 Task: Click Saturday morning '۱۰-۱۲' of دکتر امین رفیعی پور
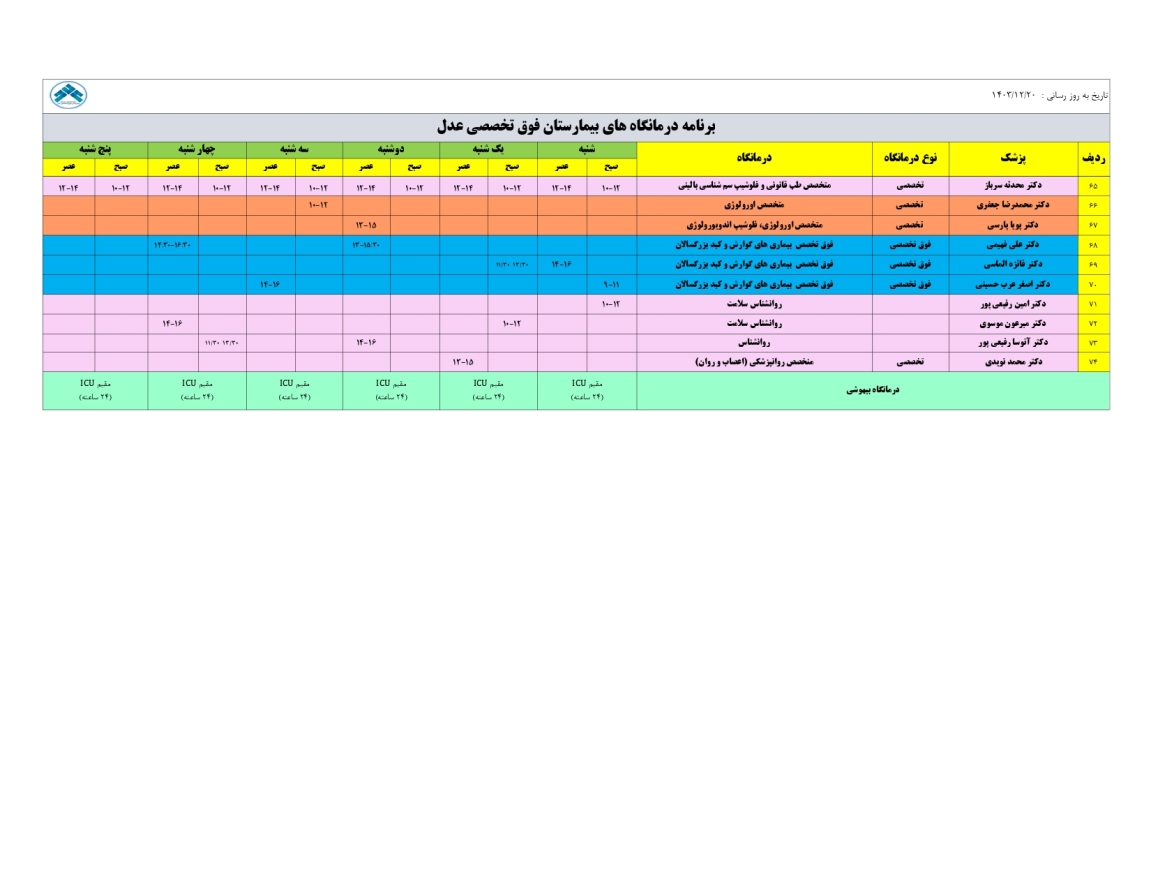[611, 304]
